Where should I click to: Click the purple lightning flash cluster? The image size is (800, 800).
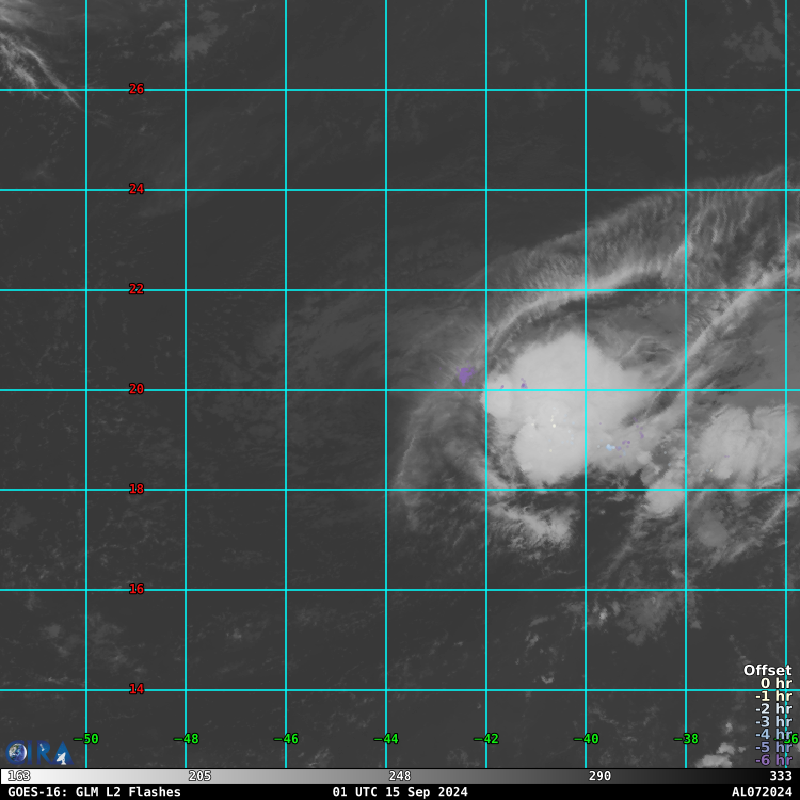coord(465,375)
